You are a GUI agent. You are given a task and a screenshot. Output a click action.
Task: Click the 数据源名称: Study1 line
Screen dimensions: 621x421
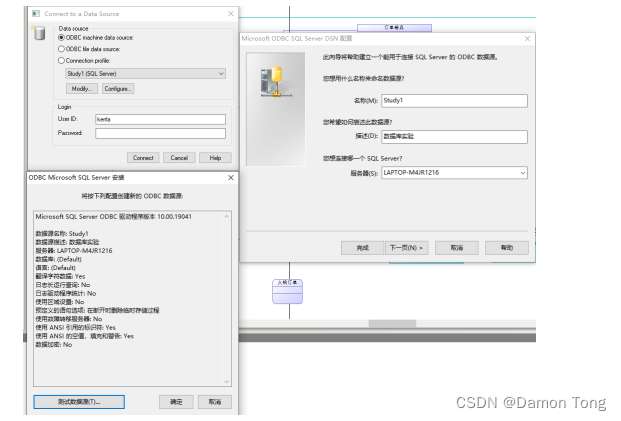(x=62, y=234)
